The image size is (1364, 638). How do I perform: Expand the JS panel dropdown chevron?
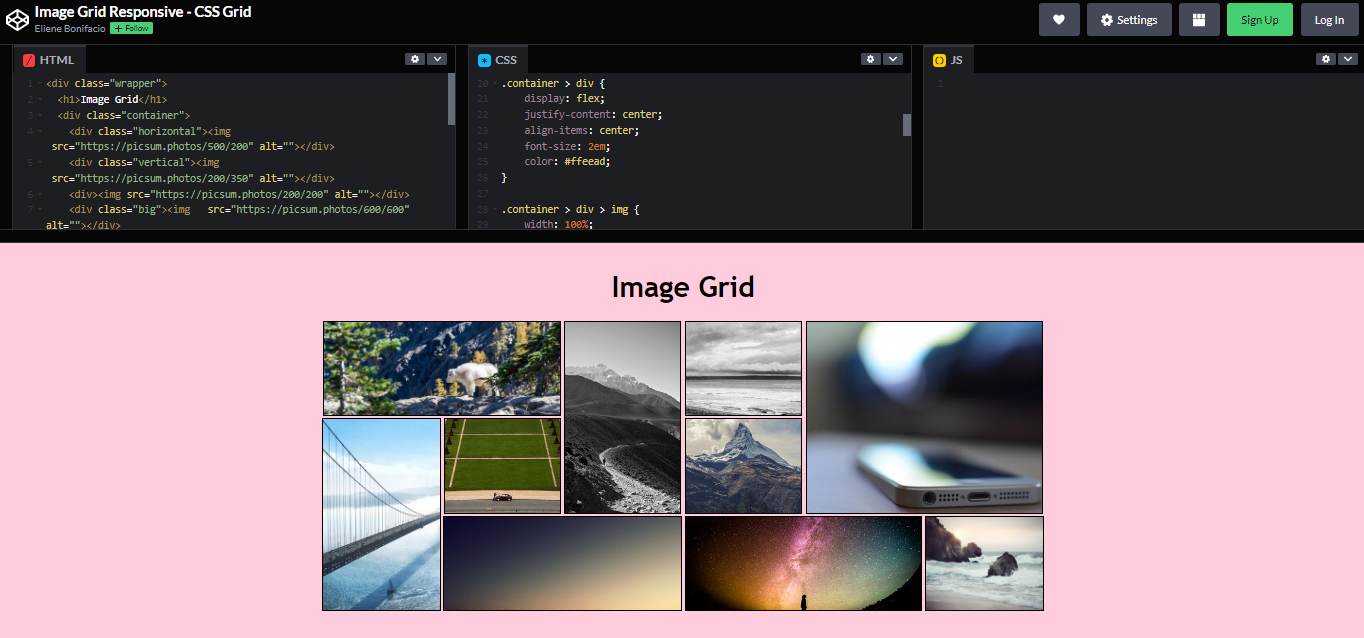coord(1348,59)
